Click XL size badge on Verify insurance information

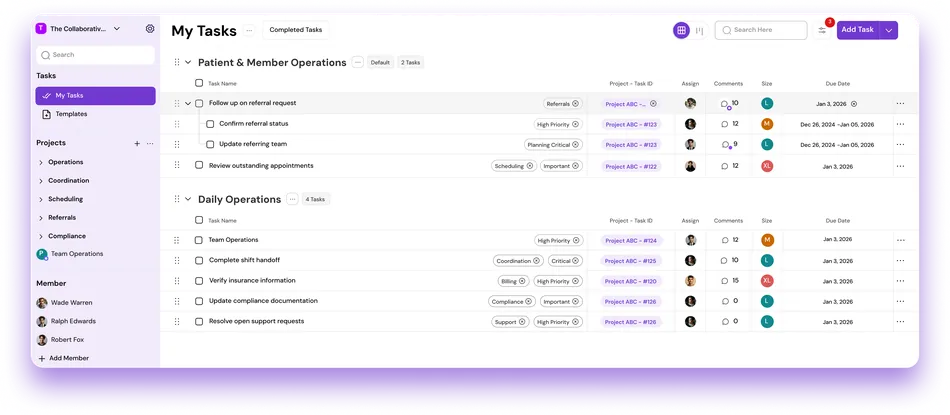point(767,281)
